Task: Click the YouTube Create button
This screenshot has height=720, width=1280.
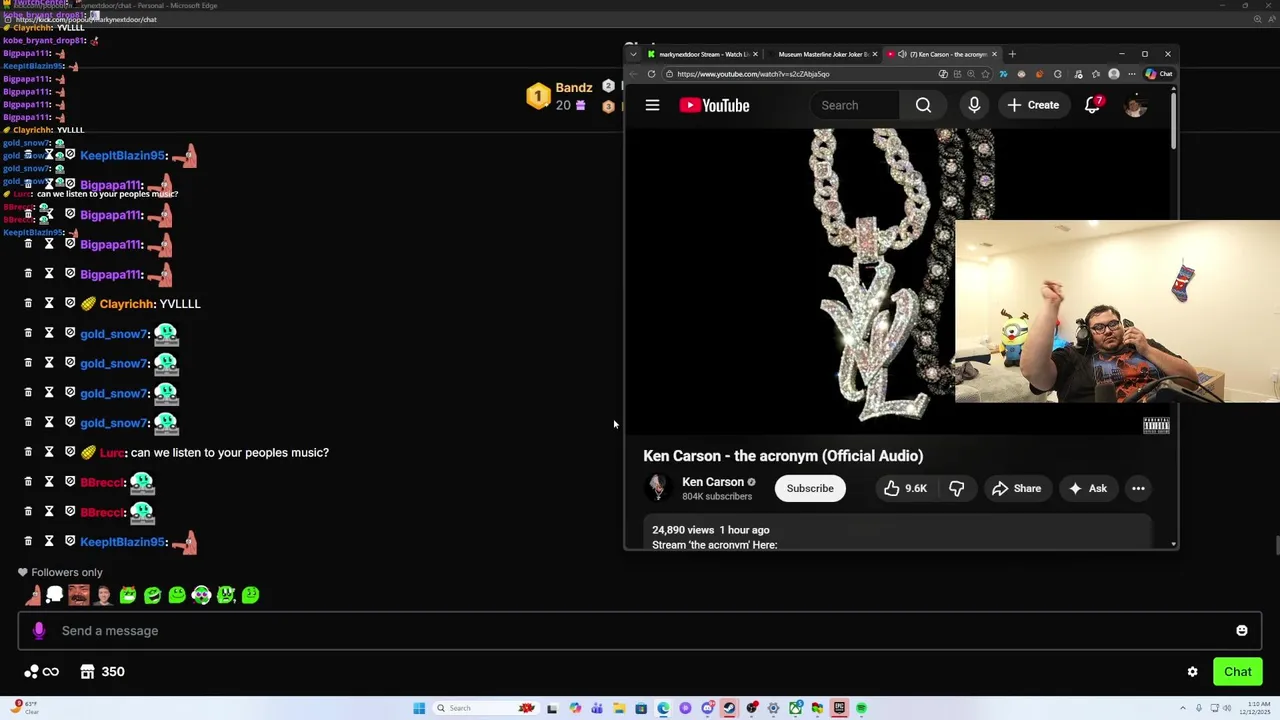Action: click(x=1034, y=105)
